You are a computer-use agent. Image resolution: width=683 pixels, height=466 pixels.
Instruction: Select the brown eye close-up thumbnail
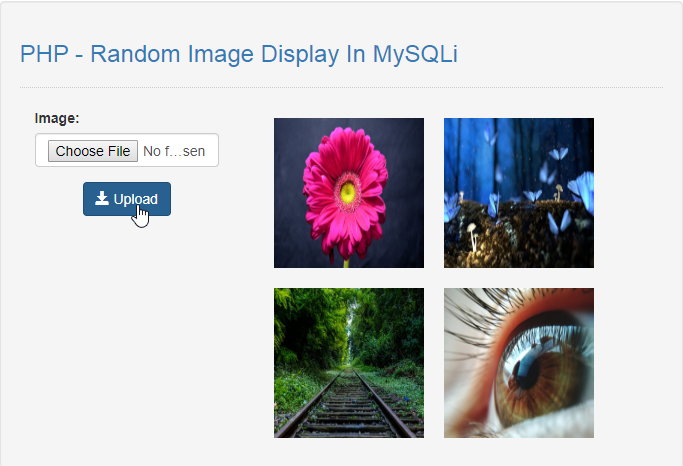point(519,363)
